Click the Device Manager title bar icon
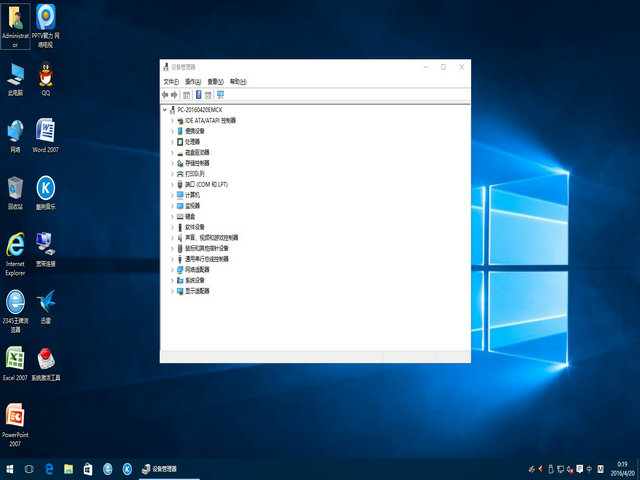The image size is (640, 480). (x=166, y=67)
